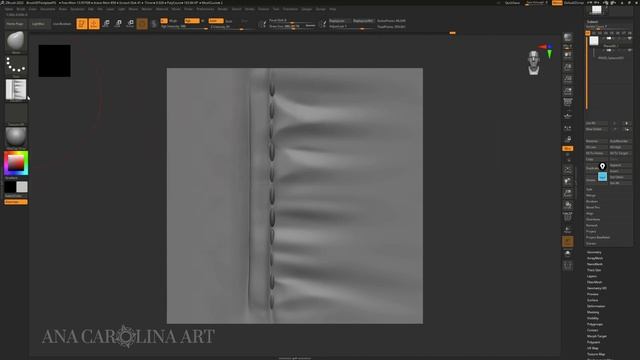Open the Preferences menu

tap(205, 9)
